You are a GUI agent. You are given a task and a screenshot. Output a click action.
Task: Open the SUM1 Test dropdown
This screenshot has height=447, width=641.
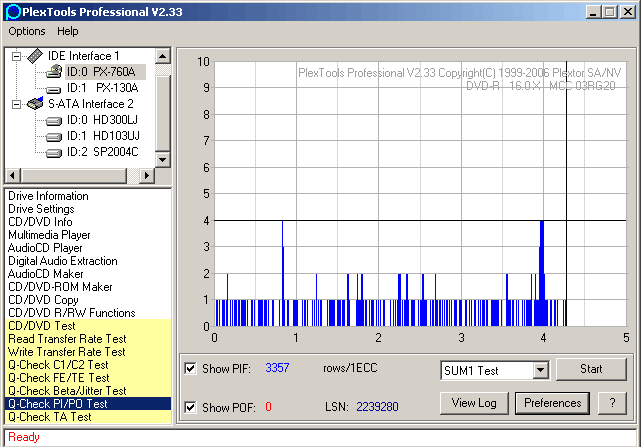coord(540,370)
